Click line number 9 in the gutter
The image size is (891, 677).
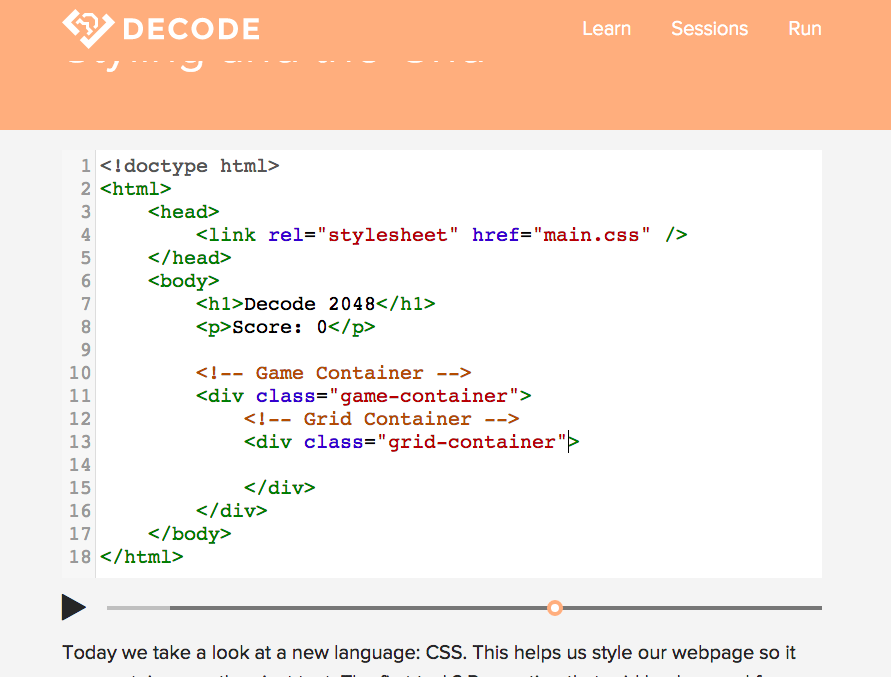[x=85, y=350]
